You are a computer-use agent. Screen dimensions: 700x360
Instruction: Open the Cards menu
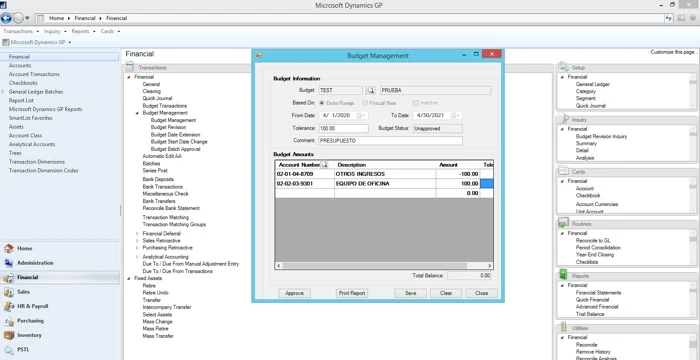point(110,32)
